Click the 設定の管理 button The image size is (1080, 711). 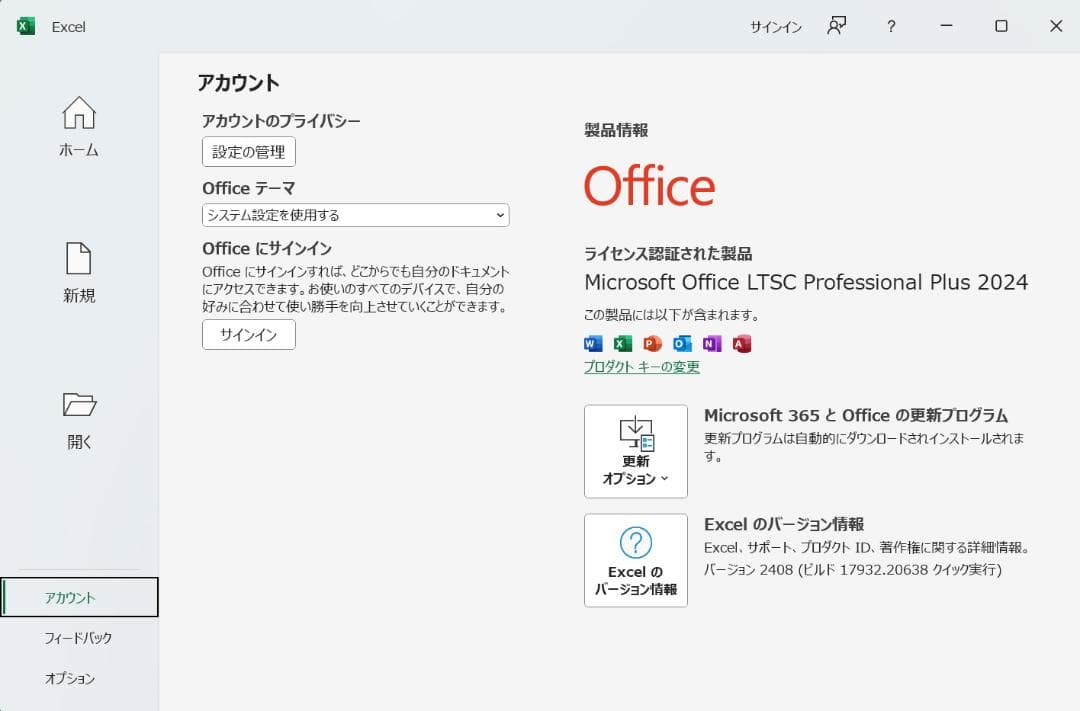pos(247,151)
